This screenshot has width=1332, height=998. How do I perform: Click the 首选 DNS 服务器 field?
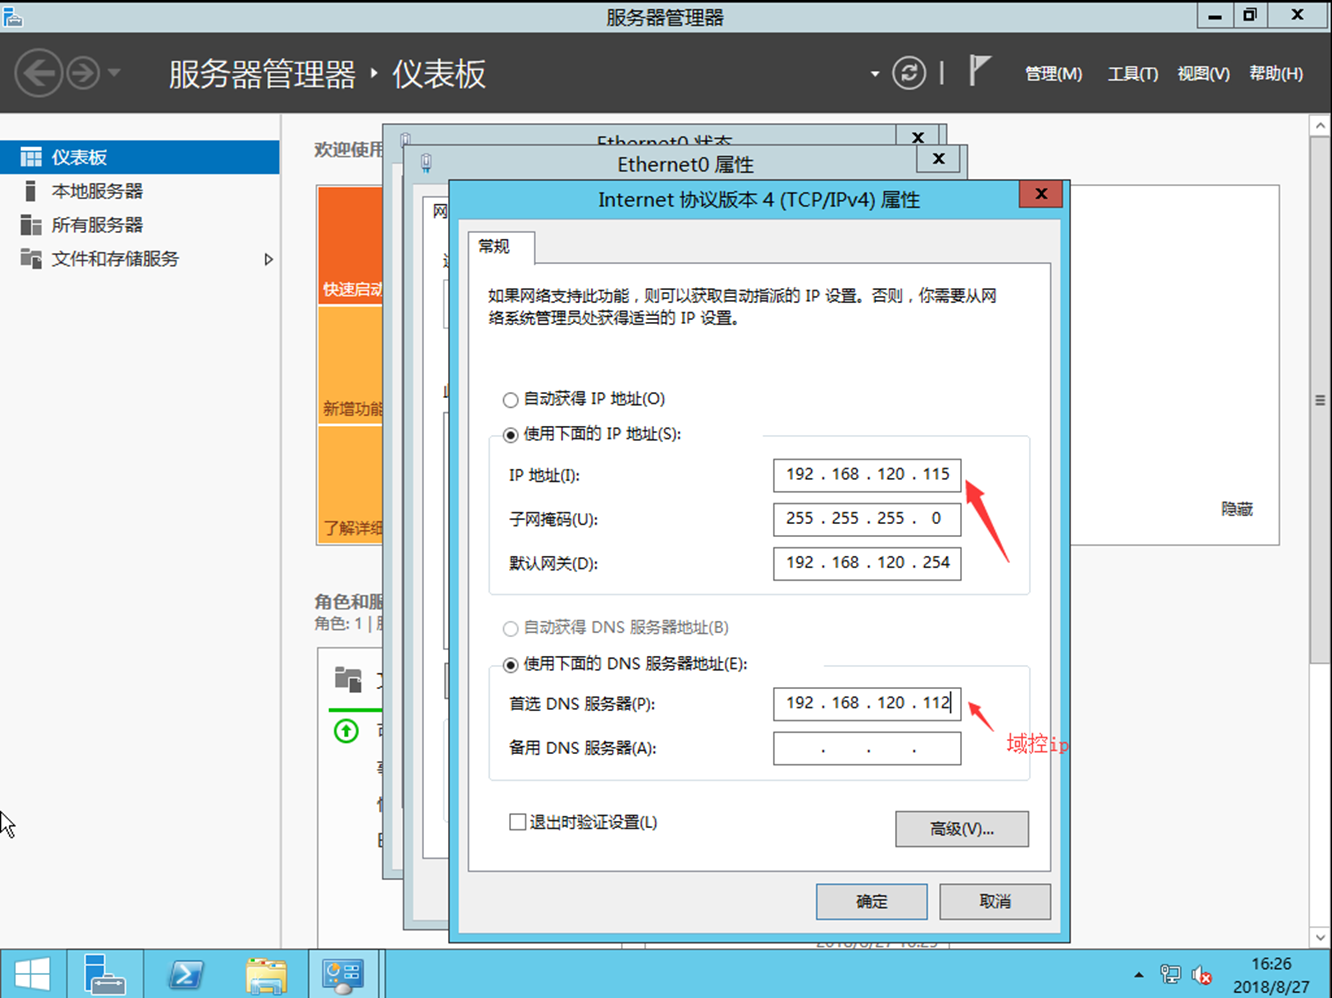(x=867, y=704)
